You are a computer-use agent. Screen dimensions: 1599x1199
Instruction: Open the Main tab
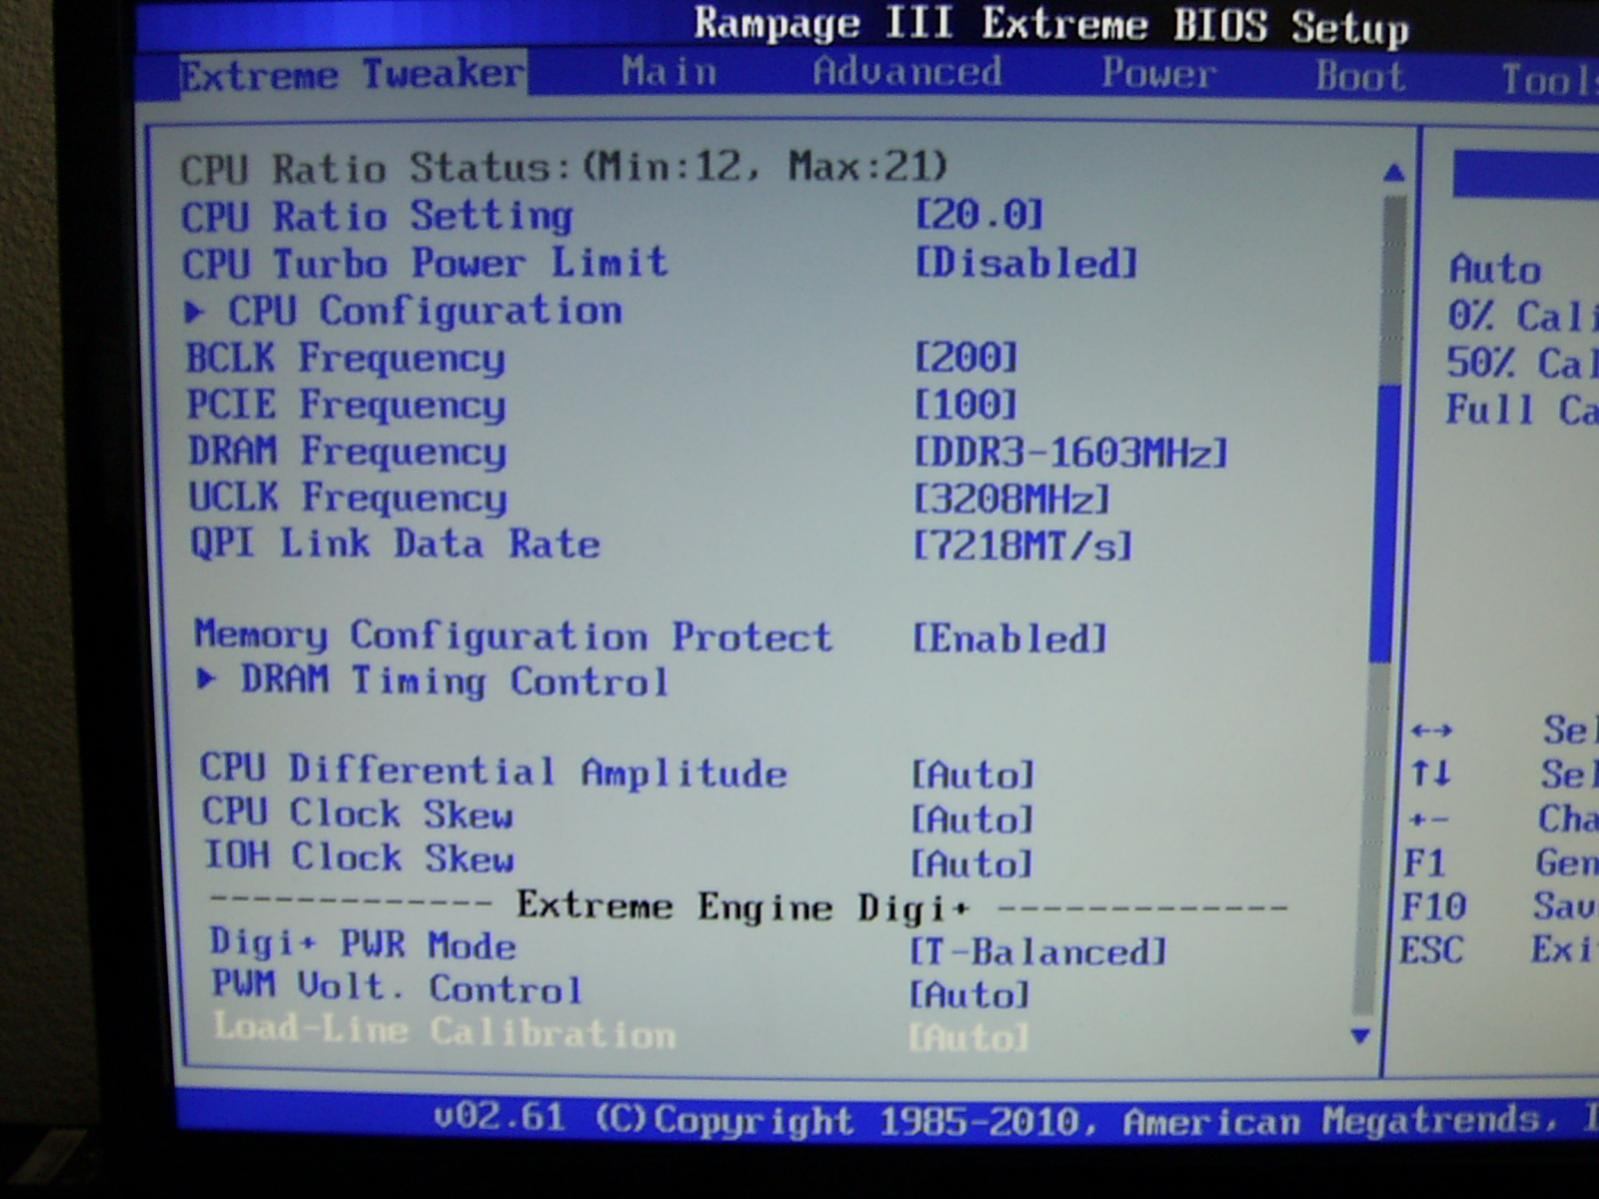coord(669,72)
